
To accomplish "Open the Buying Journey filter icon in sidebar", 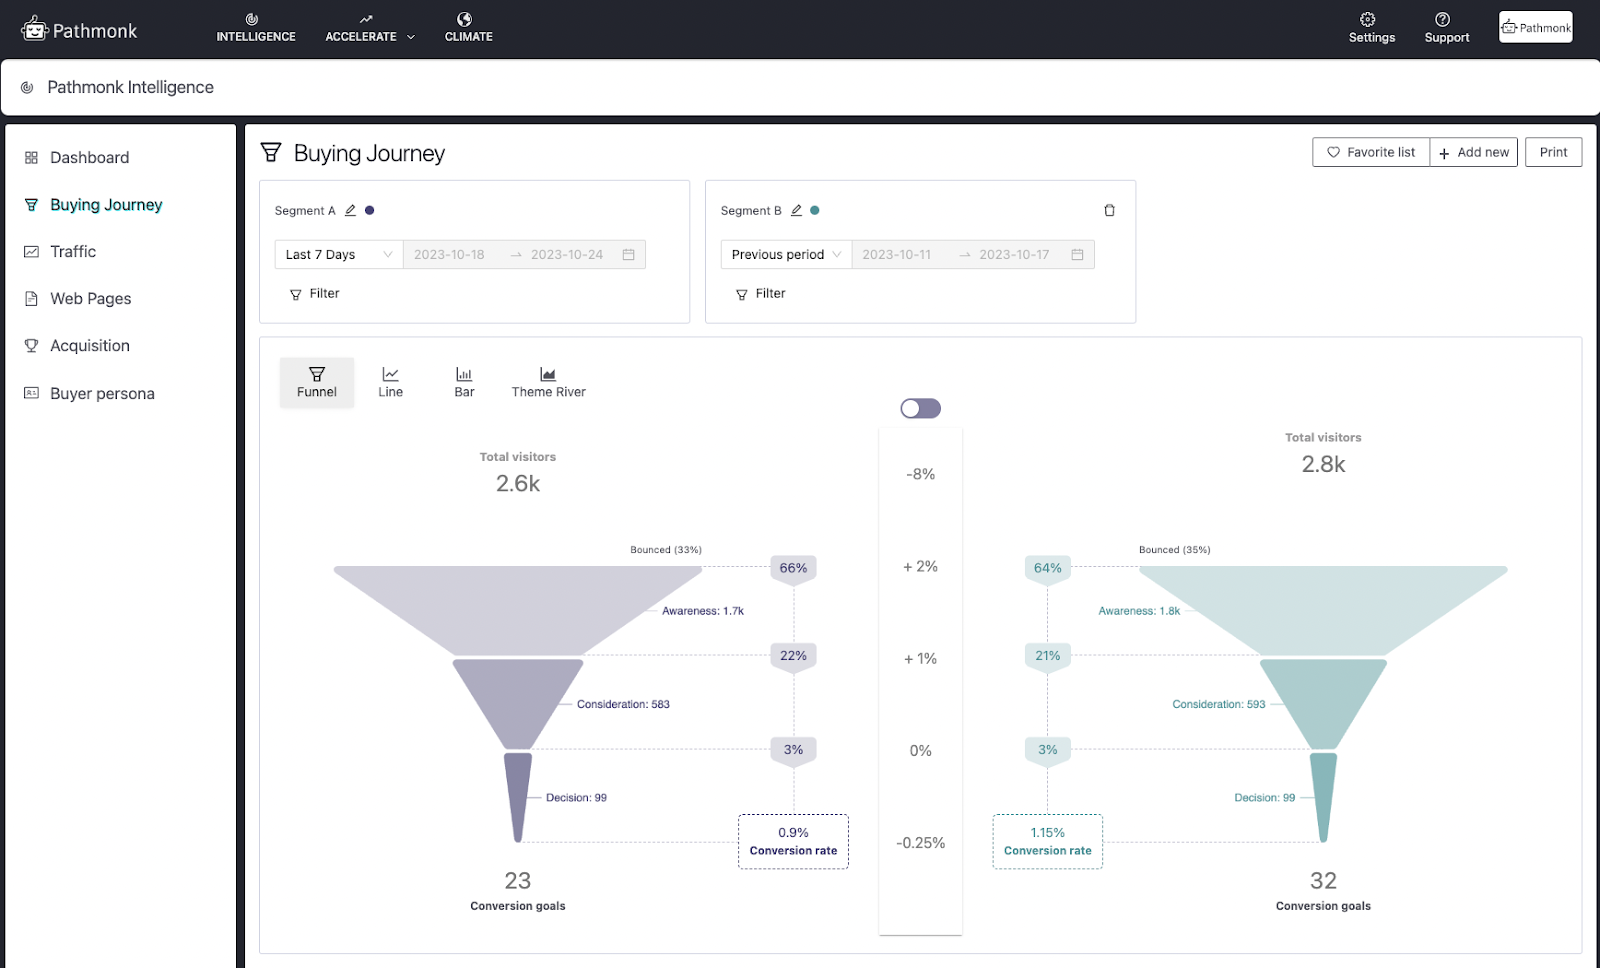I will coord(31,204).
